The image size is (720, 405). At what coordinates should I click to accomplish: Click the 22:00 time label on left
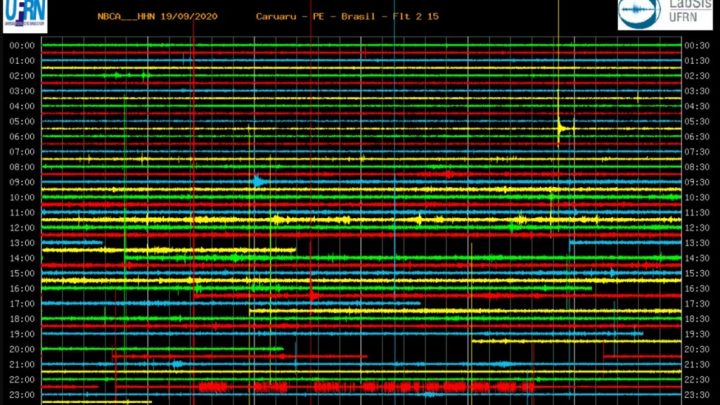click(x=21, y=380)
